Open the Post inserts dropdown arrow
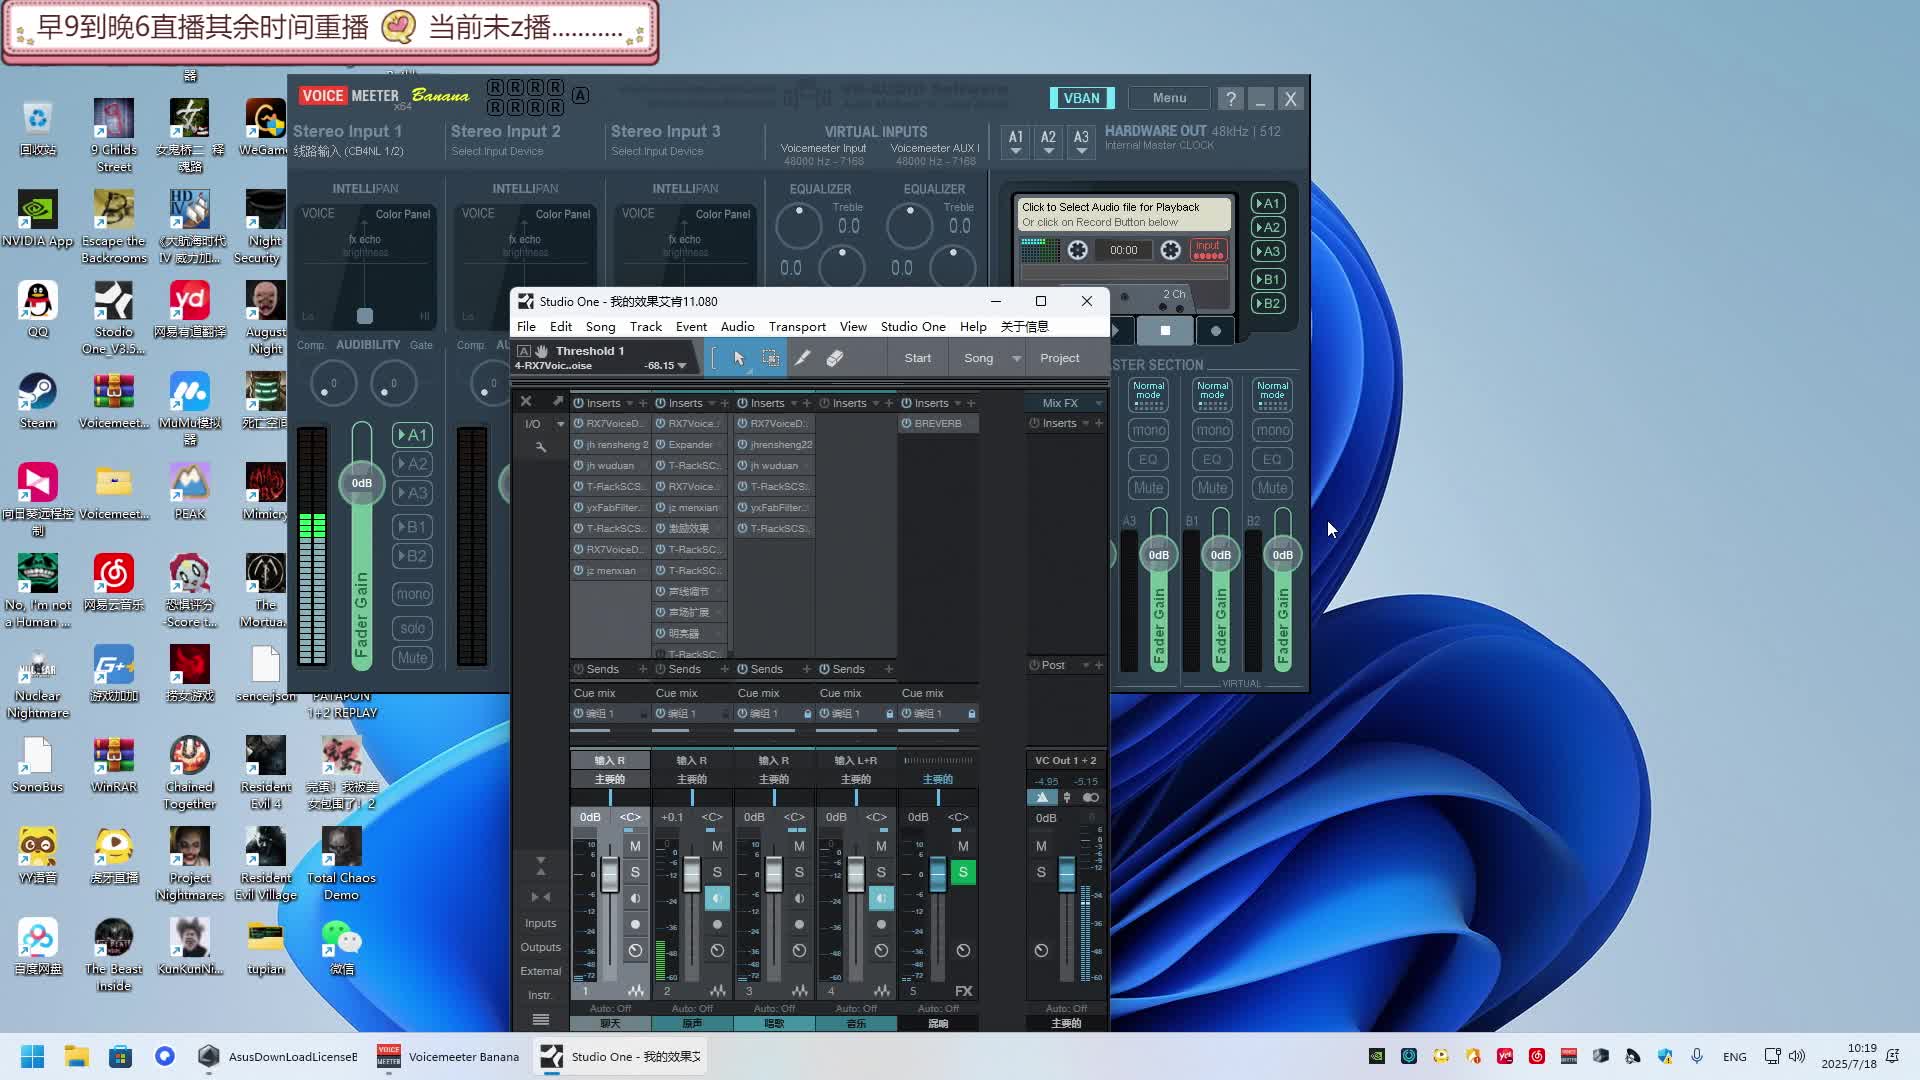The width and height of the screenshot is (1920, 1080). [x=1085, y=665]
